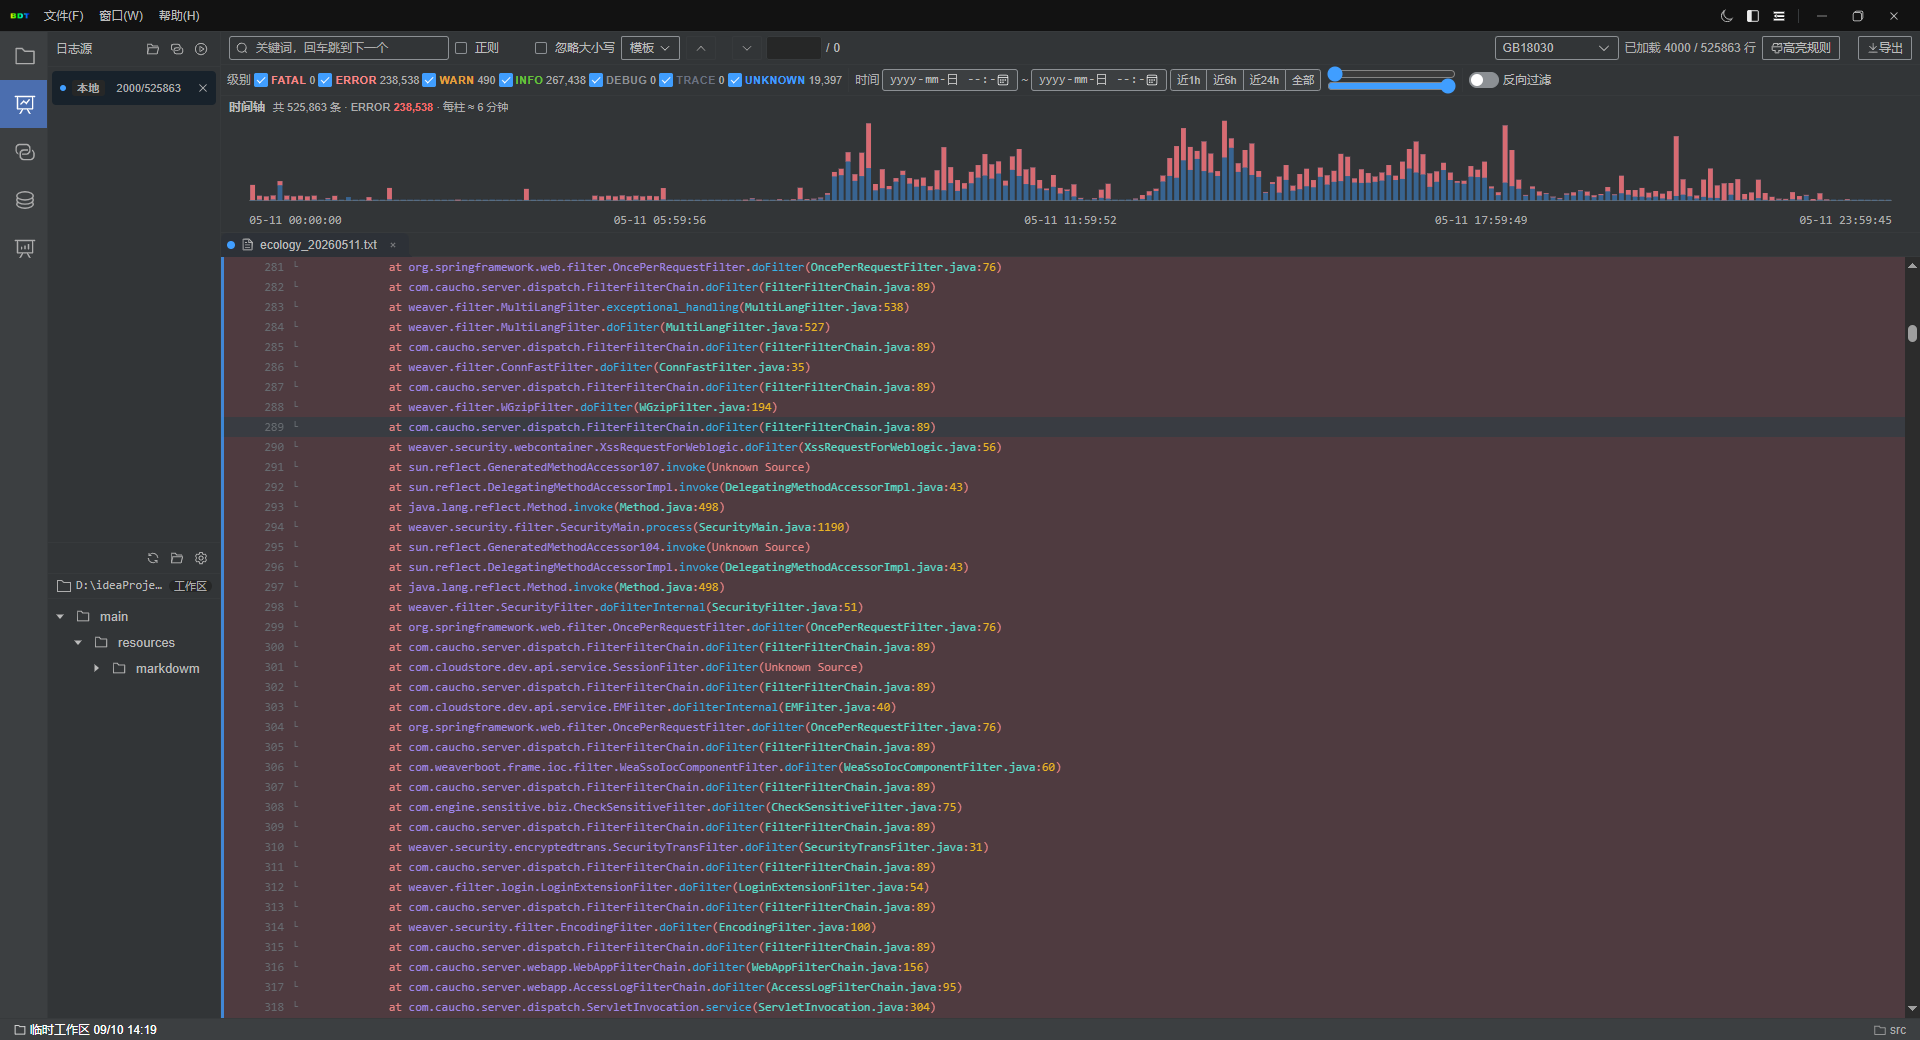1920x1040 pixels.
Task: Open the GB18030 encoding dropdown
Action: (1556, 48)
